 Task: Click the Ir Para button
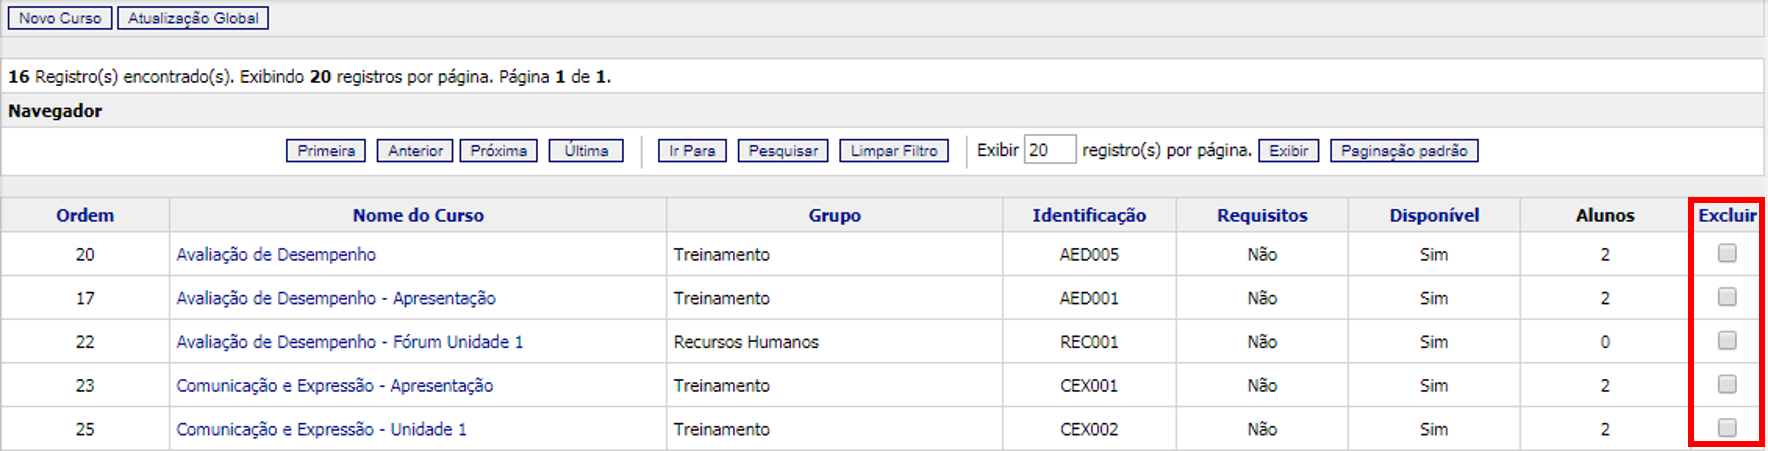coord(692,151)
